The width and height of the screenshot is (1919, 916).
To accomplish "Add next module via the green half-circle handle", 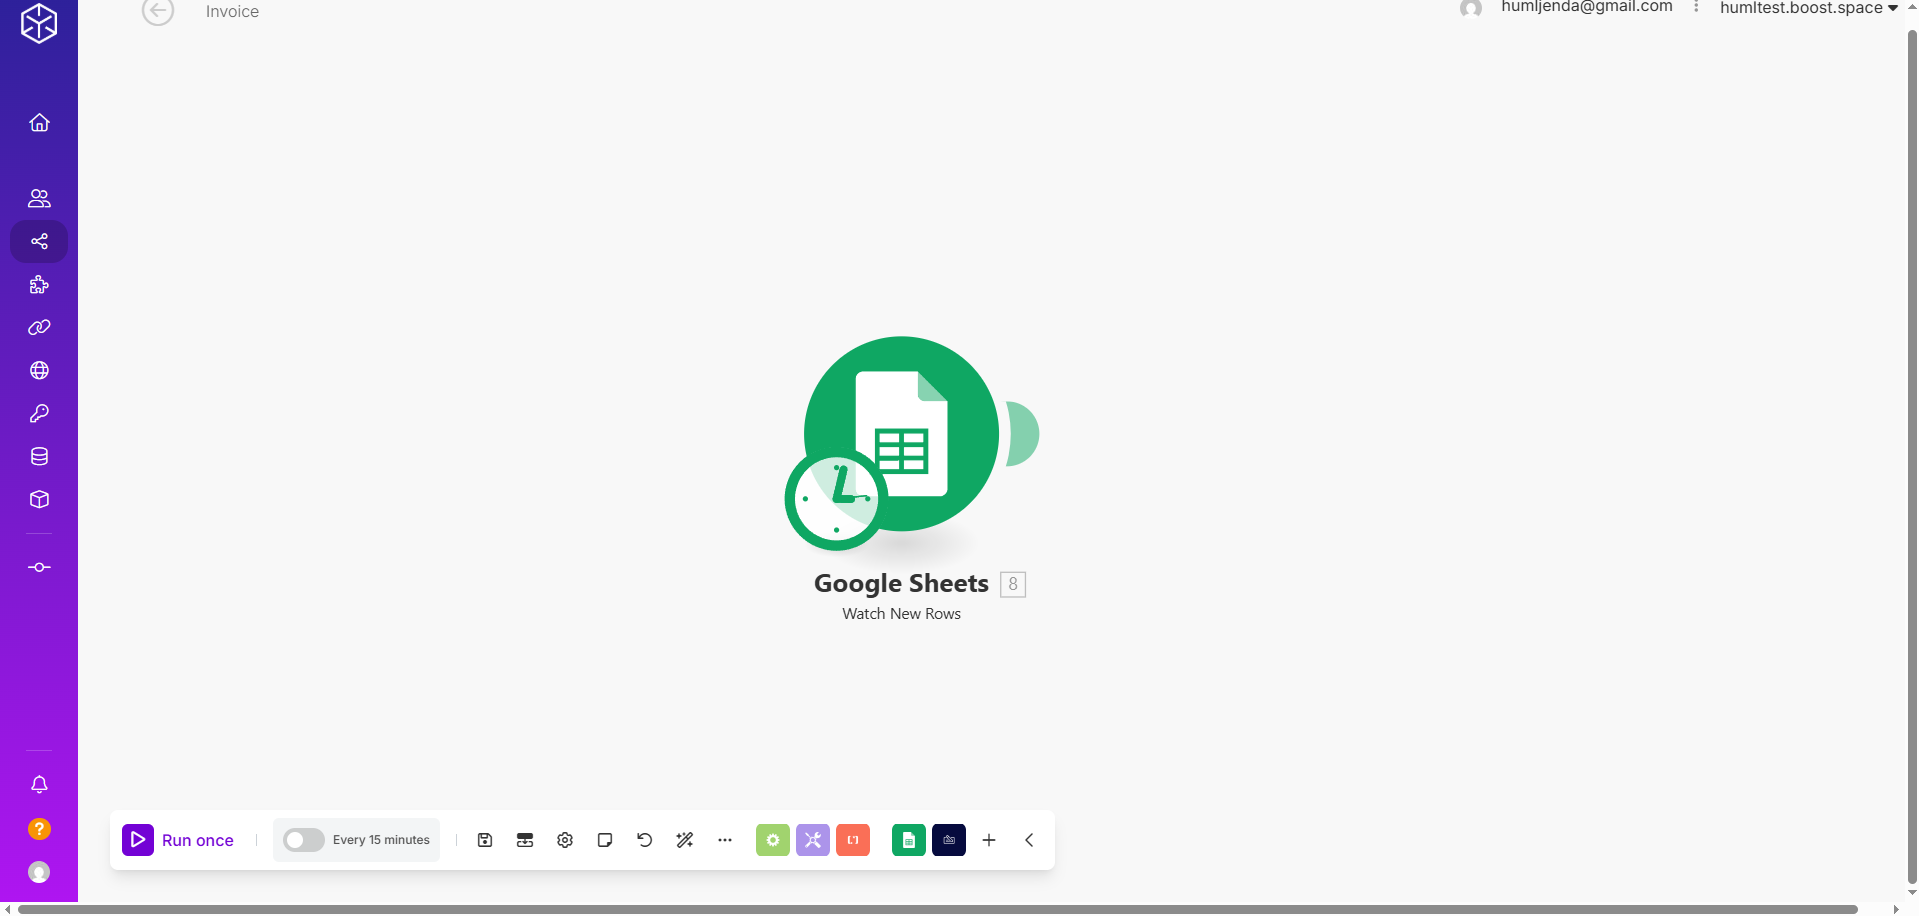I will pos(1023,433).
